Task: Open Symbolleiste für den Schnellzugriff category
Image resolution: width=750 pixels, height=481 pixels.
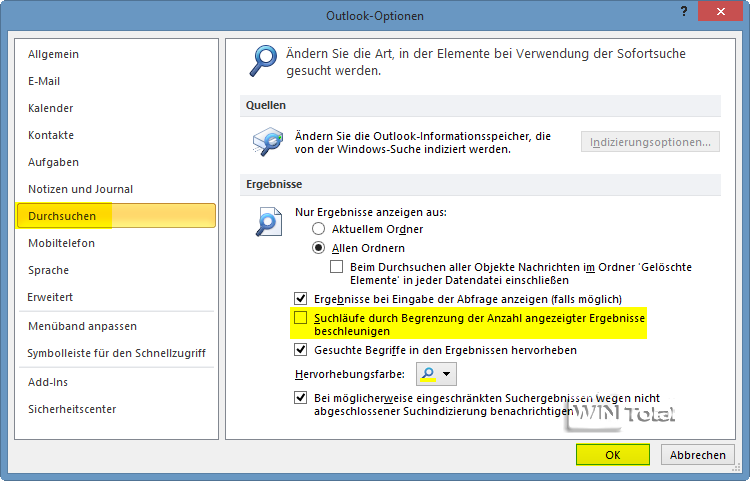Action: pos(116,353)
